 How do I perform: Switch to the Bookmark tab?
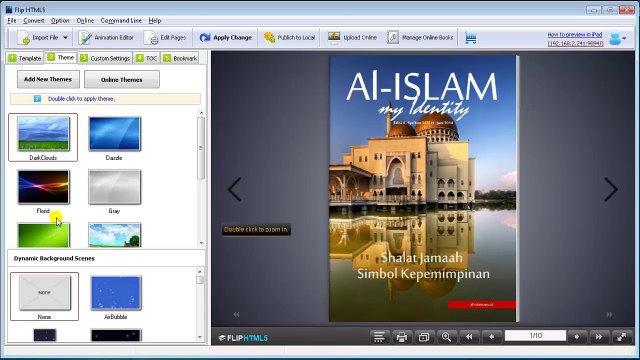[180, 58]
